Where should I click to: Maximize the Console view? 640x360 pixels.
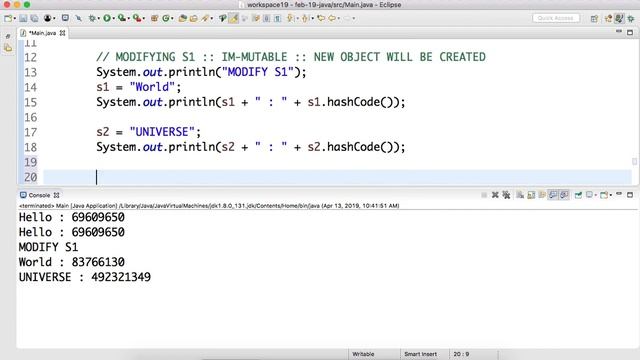point(630,195)
